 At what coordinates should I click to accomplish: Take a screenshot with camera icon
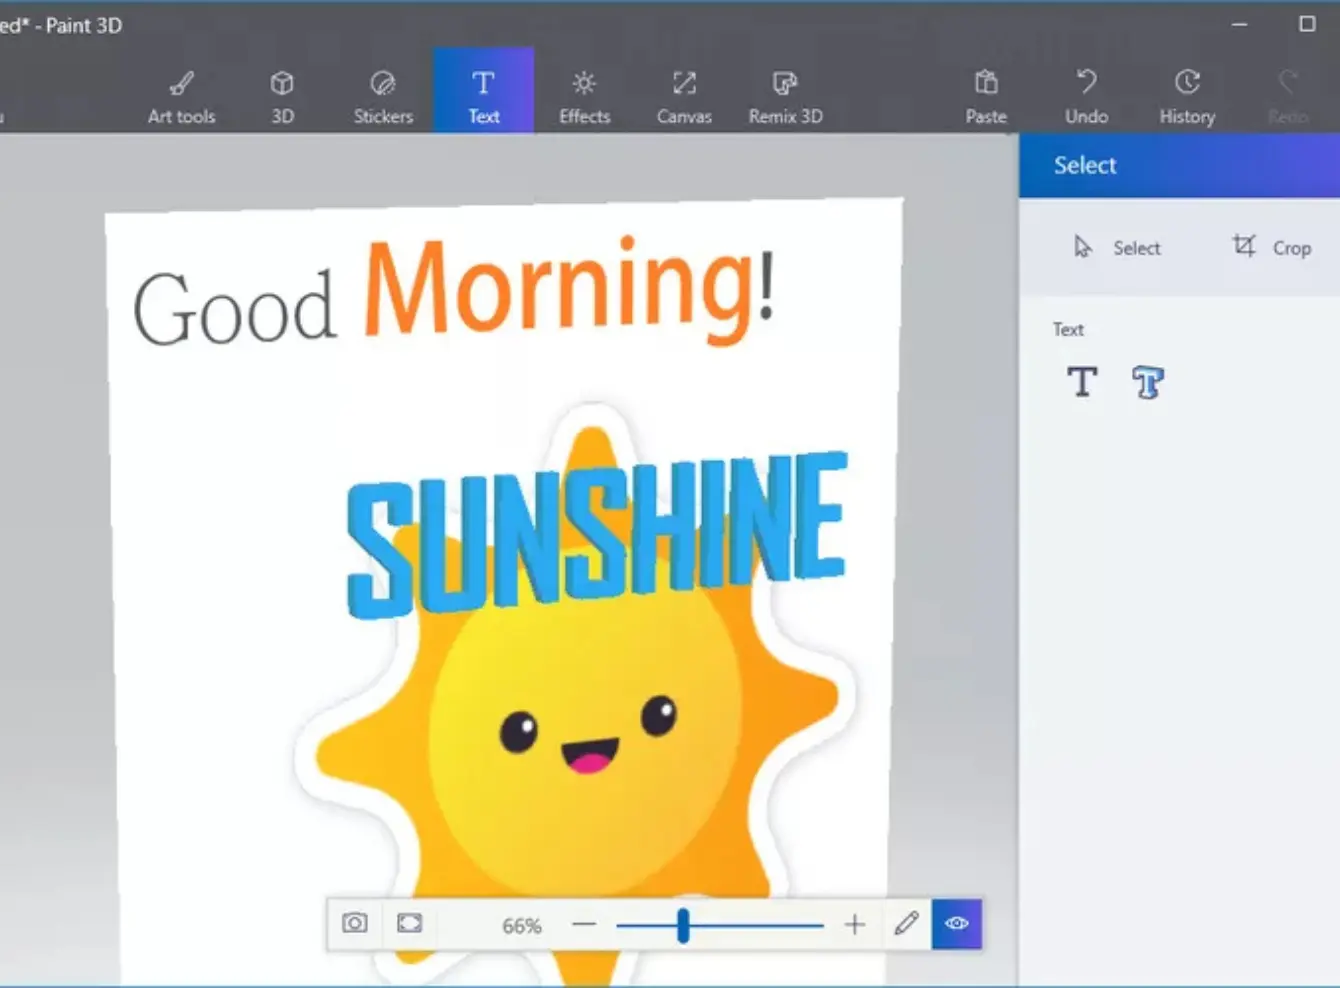[x=355, y=923]
